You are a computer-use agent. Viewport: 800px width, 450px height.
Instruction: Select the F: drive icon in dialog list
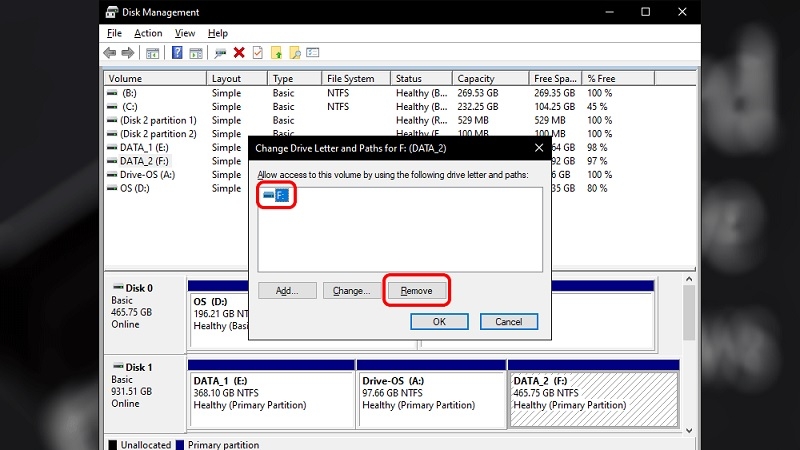tap(276, 195)
